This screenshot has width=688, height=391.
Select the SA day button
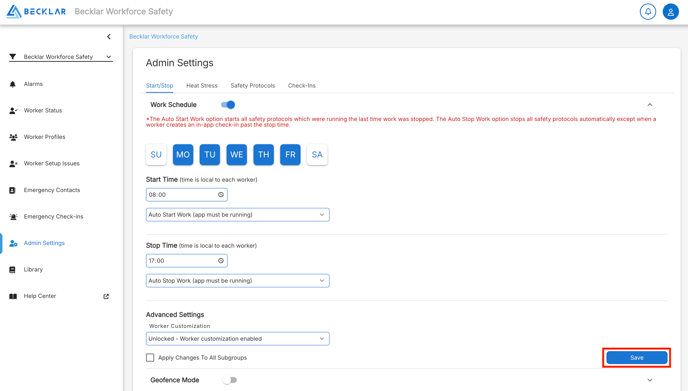(317, 154)
